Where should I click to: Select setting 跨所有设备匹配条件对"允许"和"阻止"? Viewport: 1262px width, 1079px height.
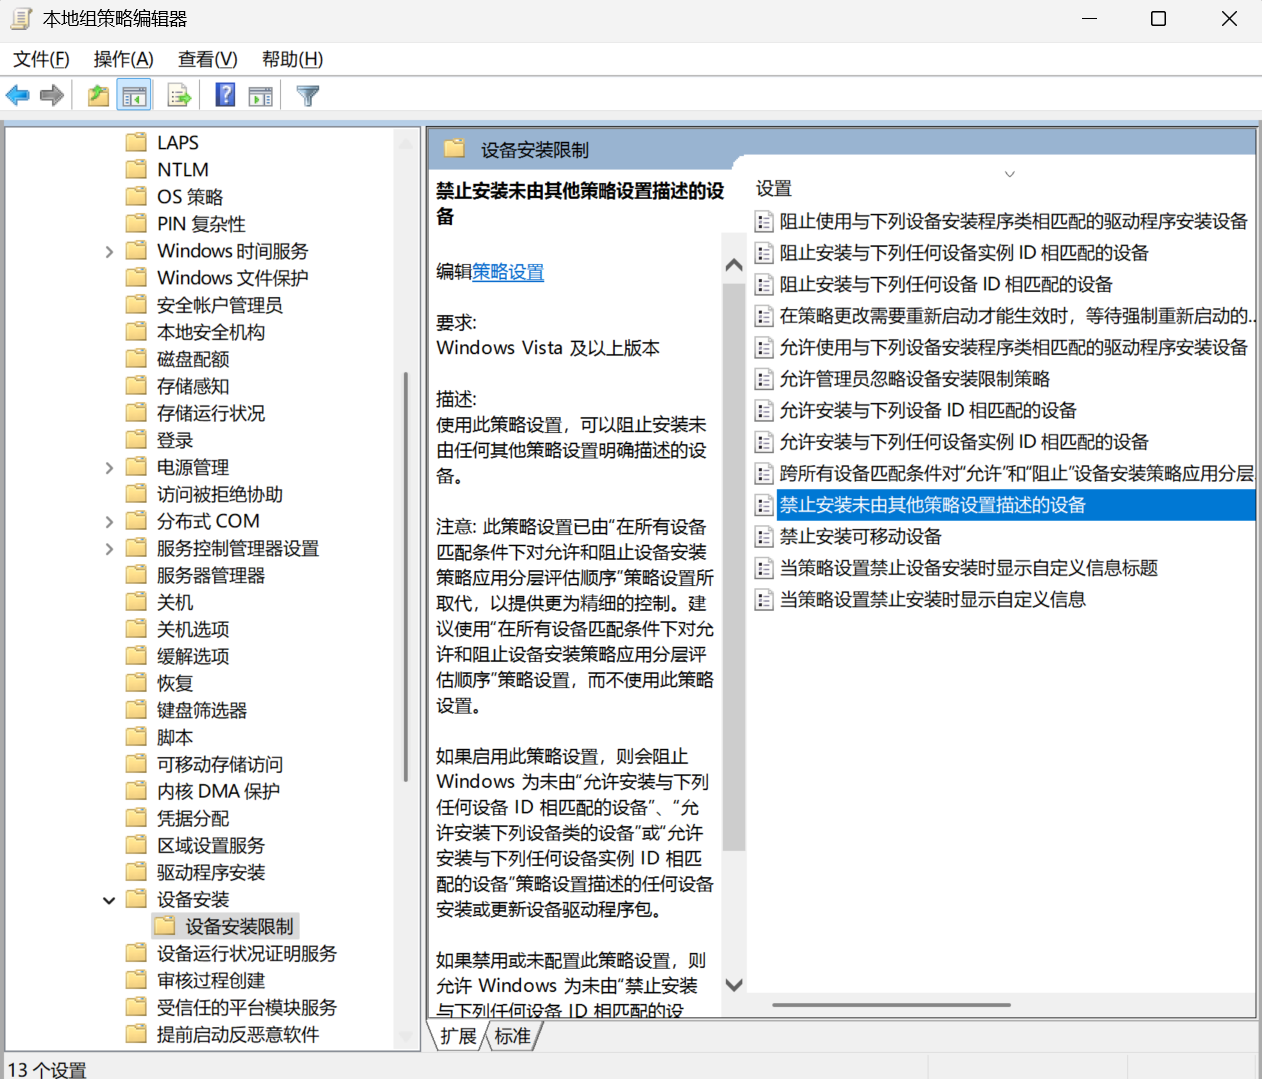click(x=1016, y=474)
